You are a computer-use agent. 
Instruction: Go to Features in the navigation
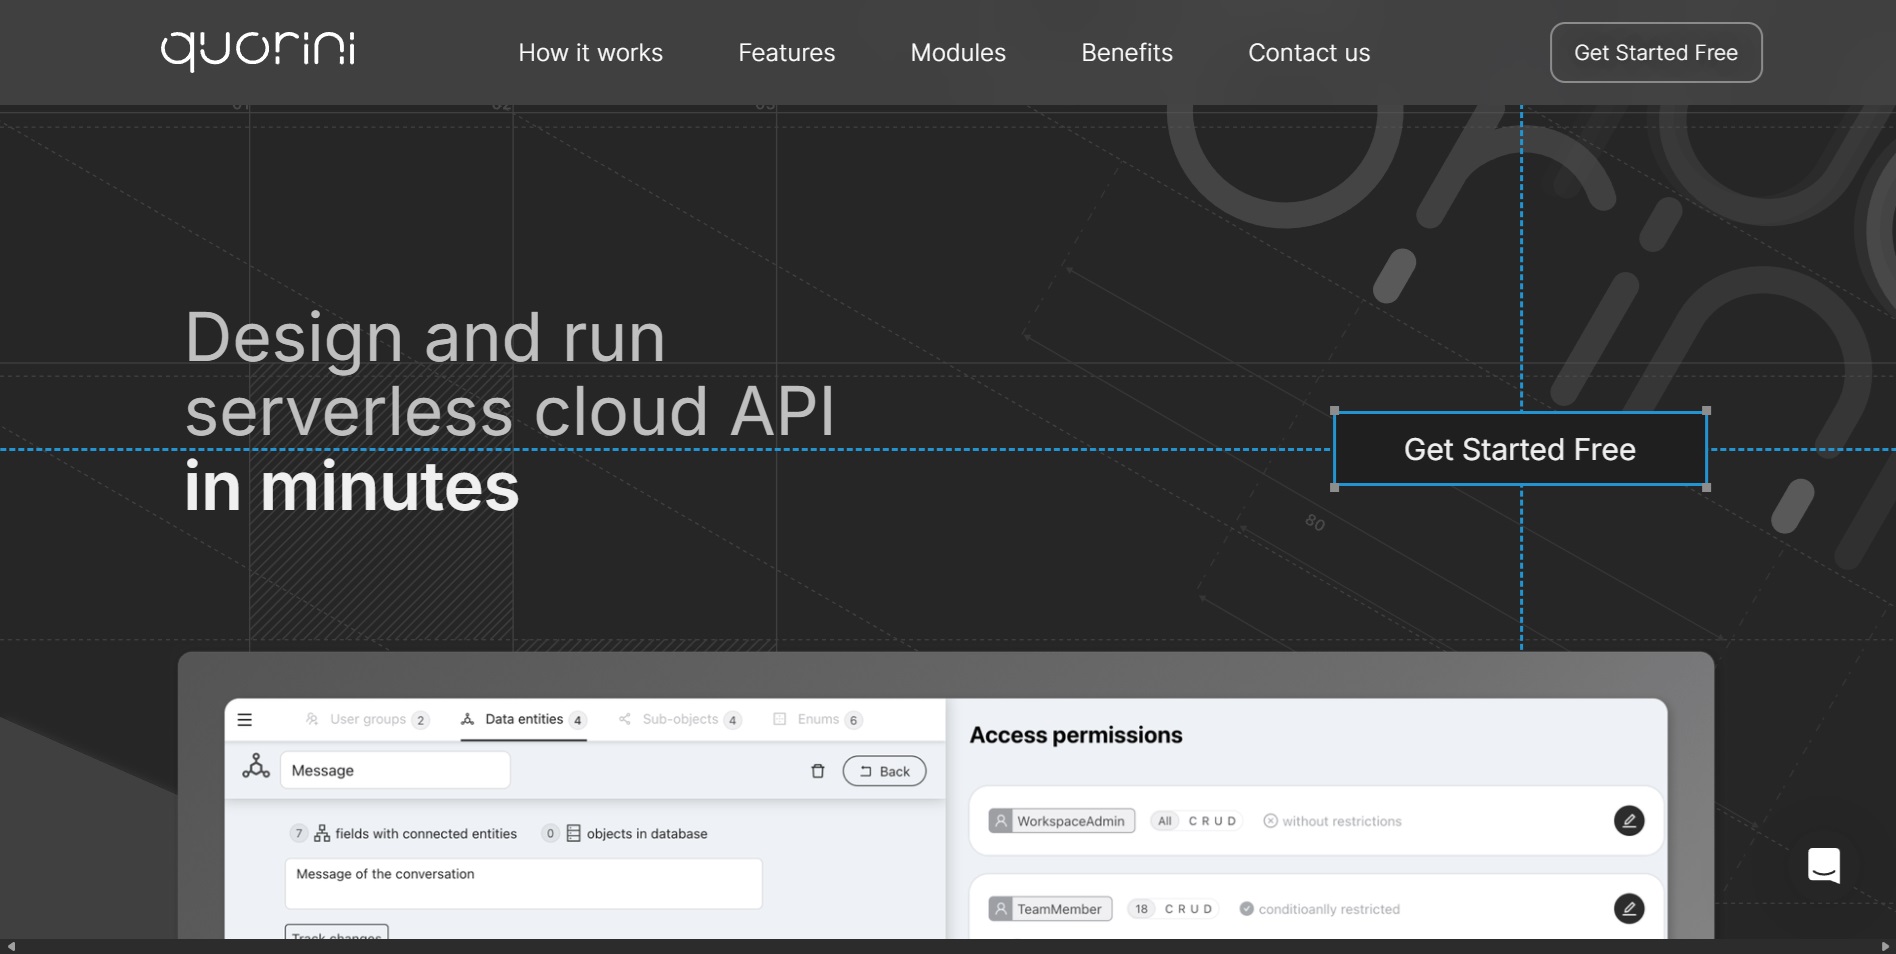click(786, 53)
